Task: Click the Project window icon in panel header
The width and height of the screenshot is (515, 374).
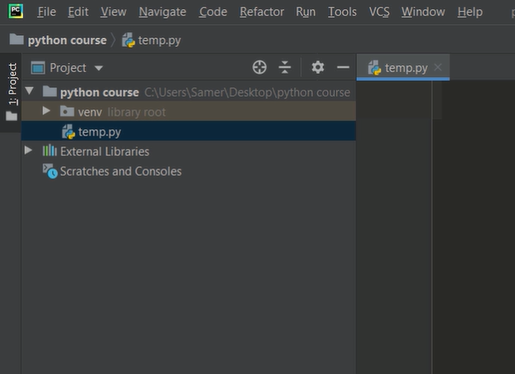Action: coord(38,68)
